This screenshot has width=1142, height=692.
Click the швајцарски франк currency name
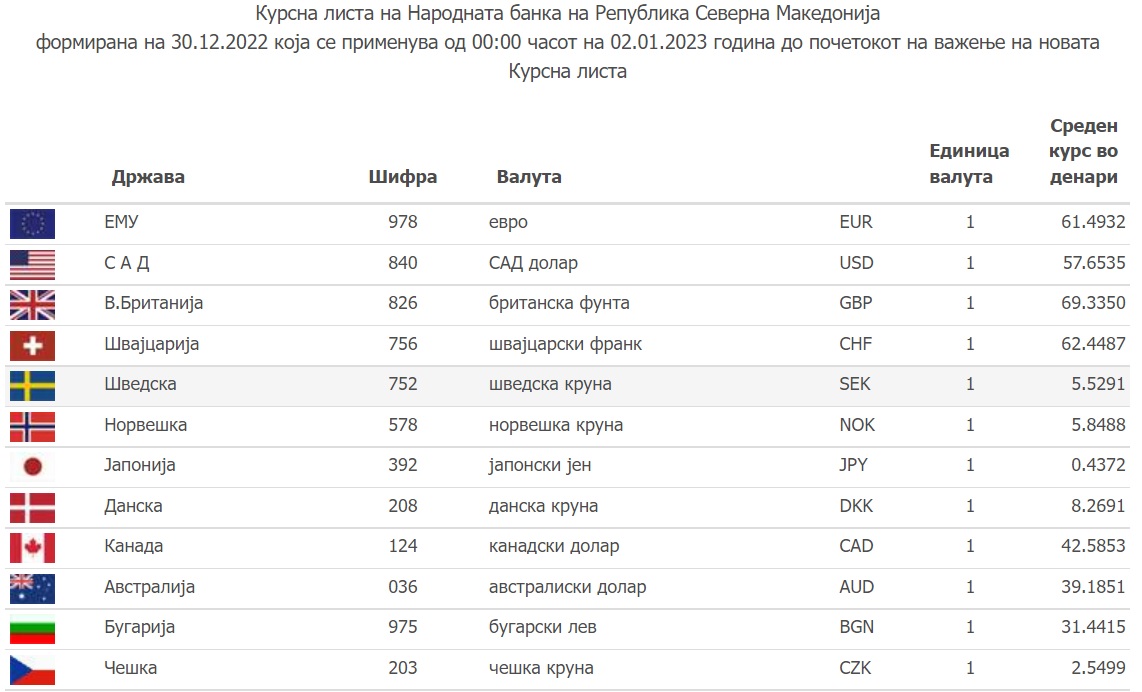click(565, 344)
